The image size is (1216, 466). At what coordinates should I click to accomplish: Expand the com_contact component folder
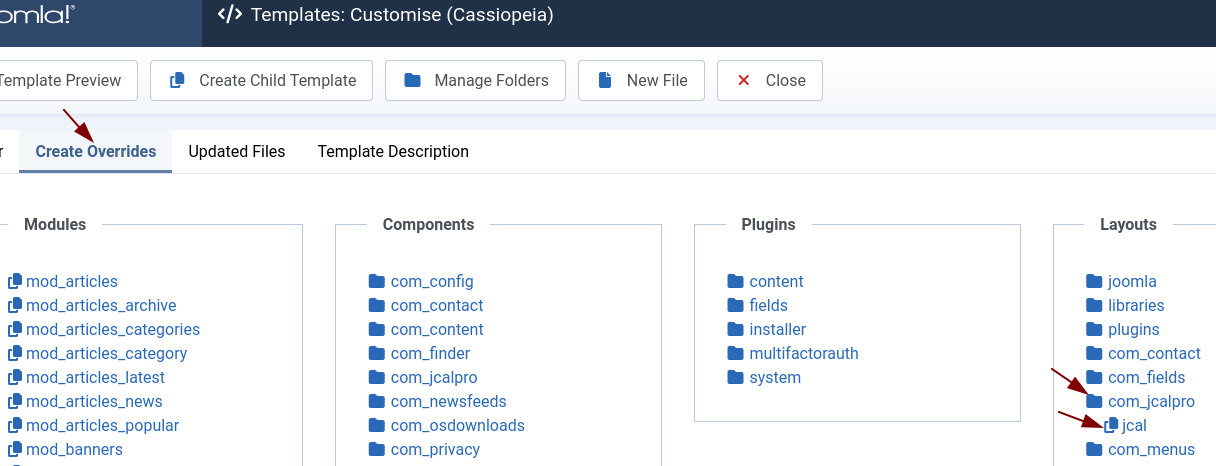coord(426,306)
